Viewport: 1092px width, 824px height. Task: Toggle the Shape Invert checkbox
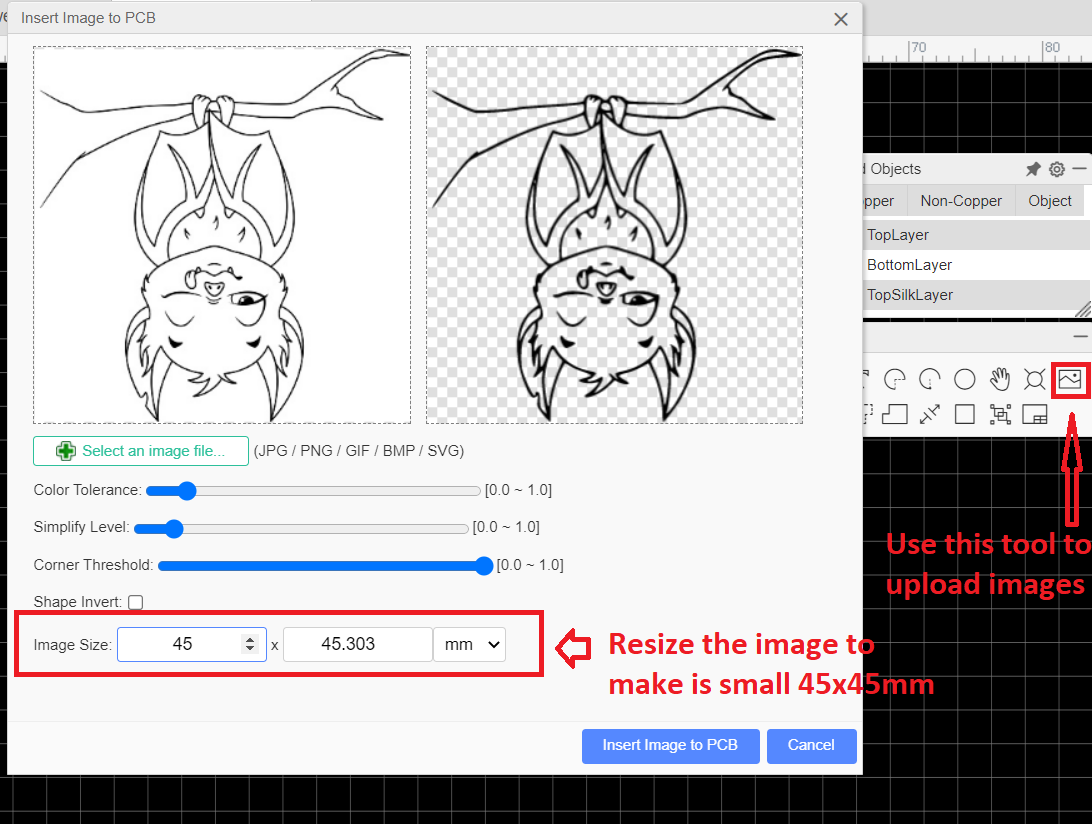point(136,602)
